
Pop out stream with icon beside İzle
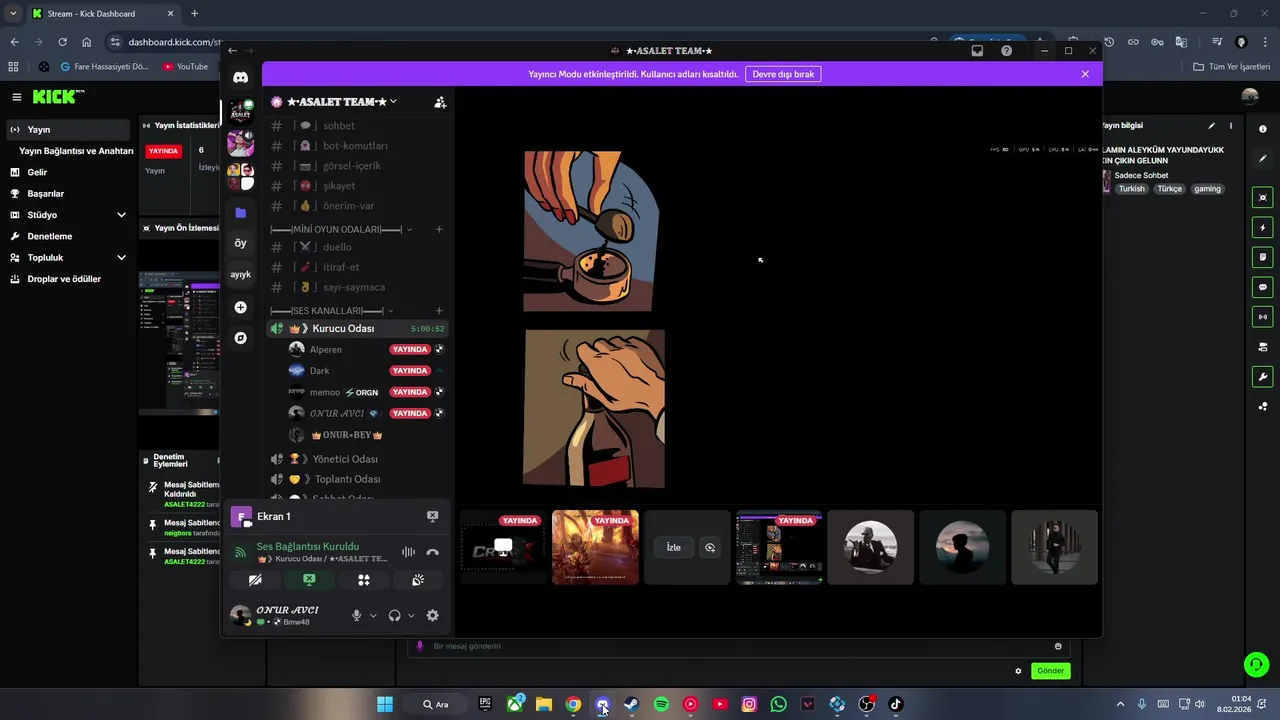tap(710, 548)
